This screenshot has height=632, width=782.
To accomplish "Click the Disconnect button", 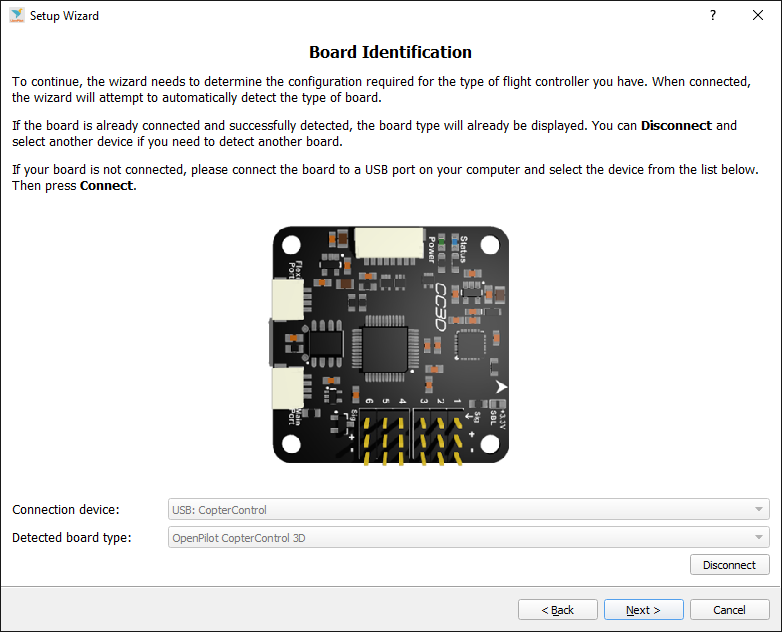I will tap(729, 565).
